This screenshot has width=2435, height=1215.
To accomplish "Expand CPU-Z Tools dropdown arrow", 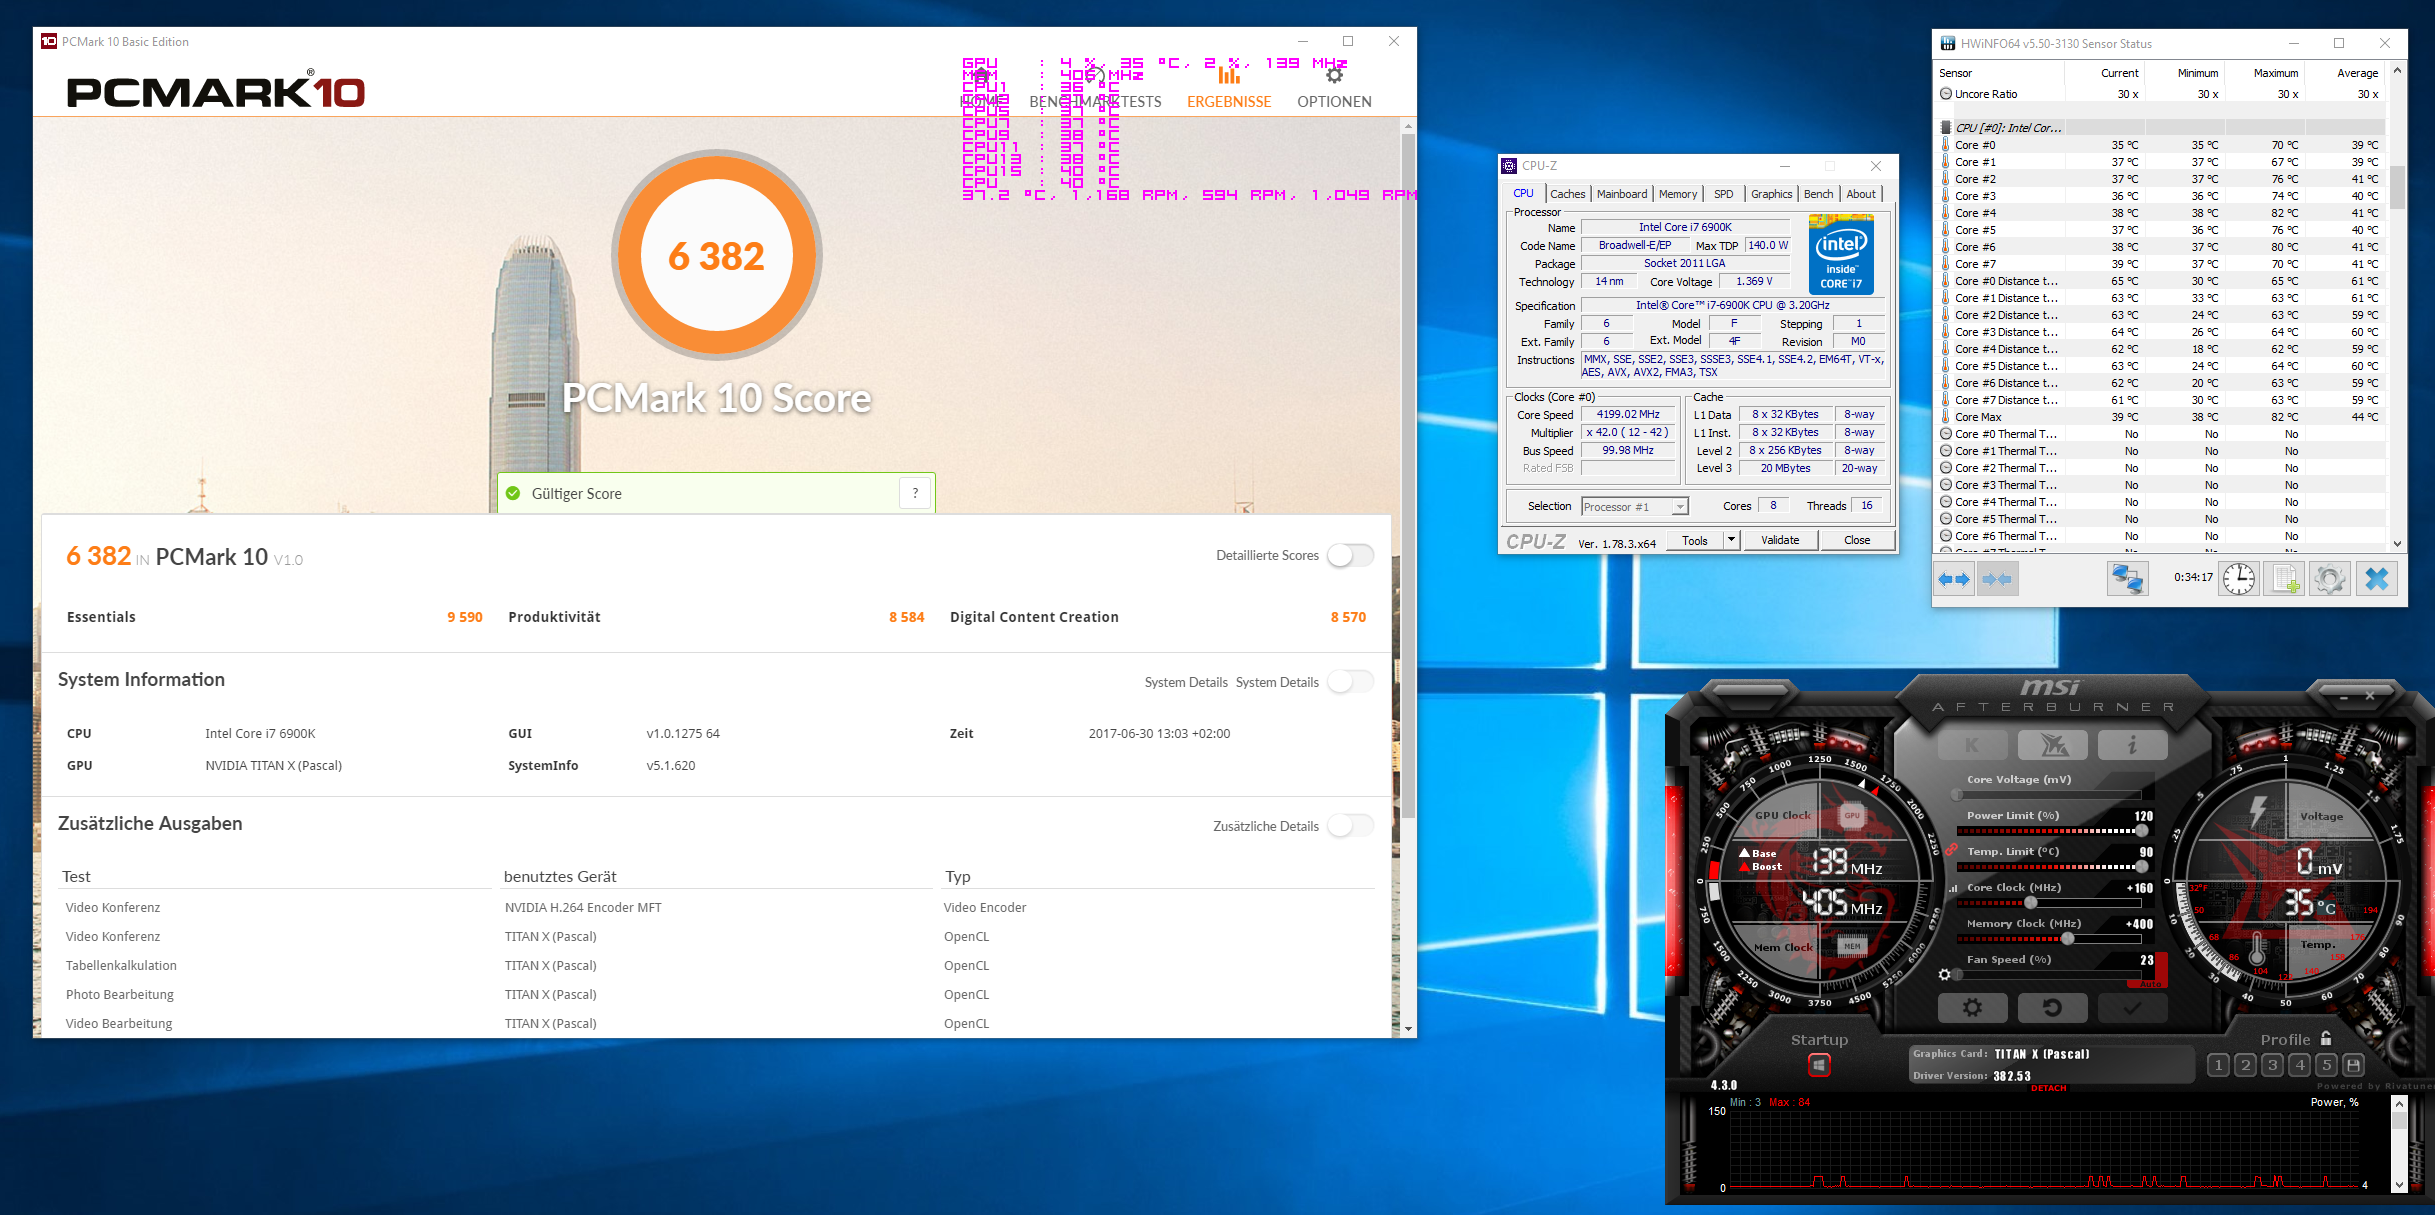I will (1731, 540).
